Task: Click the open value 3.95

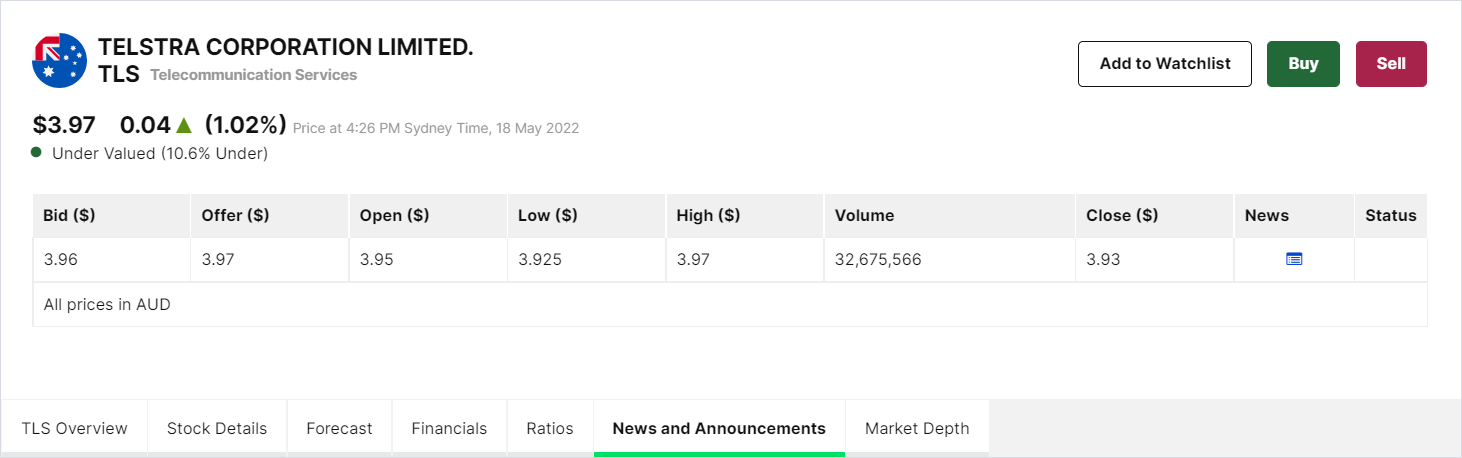Action: point(377,259)
